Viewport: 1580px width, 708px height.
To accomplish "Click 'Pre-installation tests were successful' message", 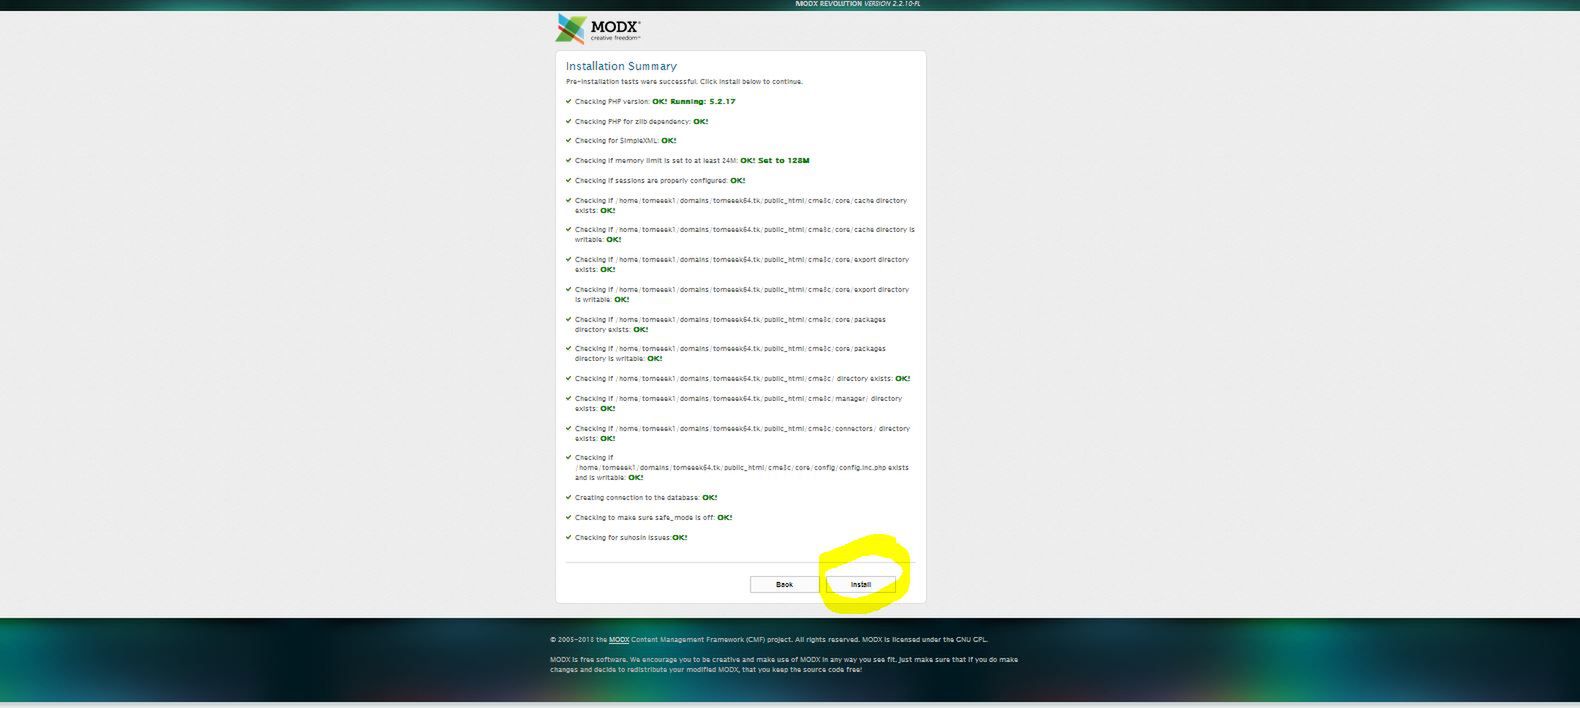I will point(684,82).
